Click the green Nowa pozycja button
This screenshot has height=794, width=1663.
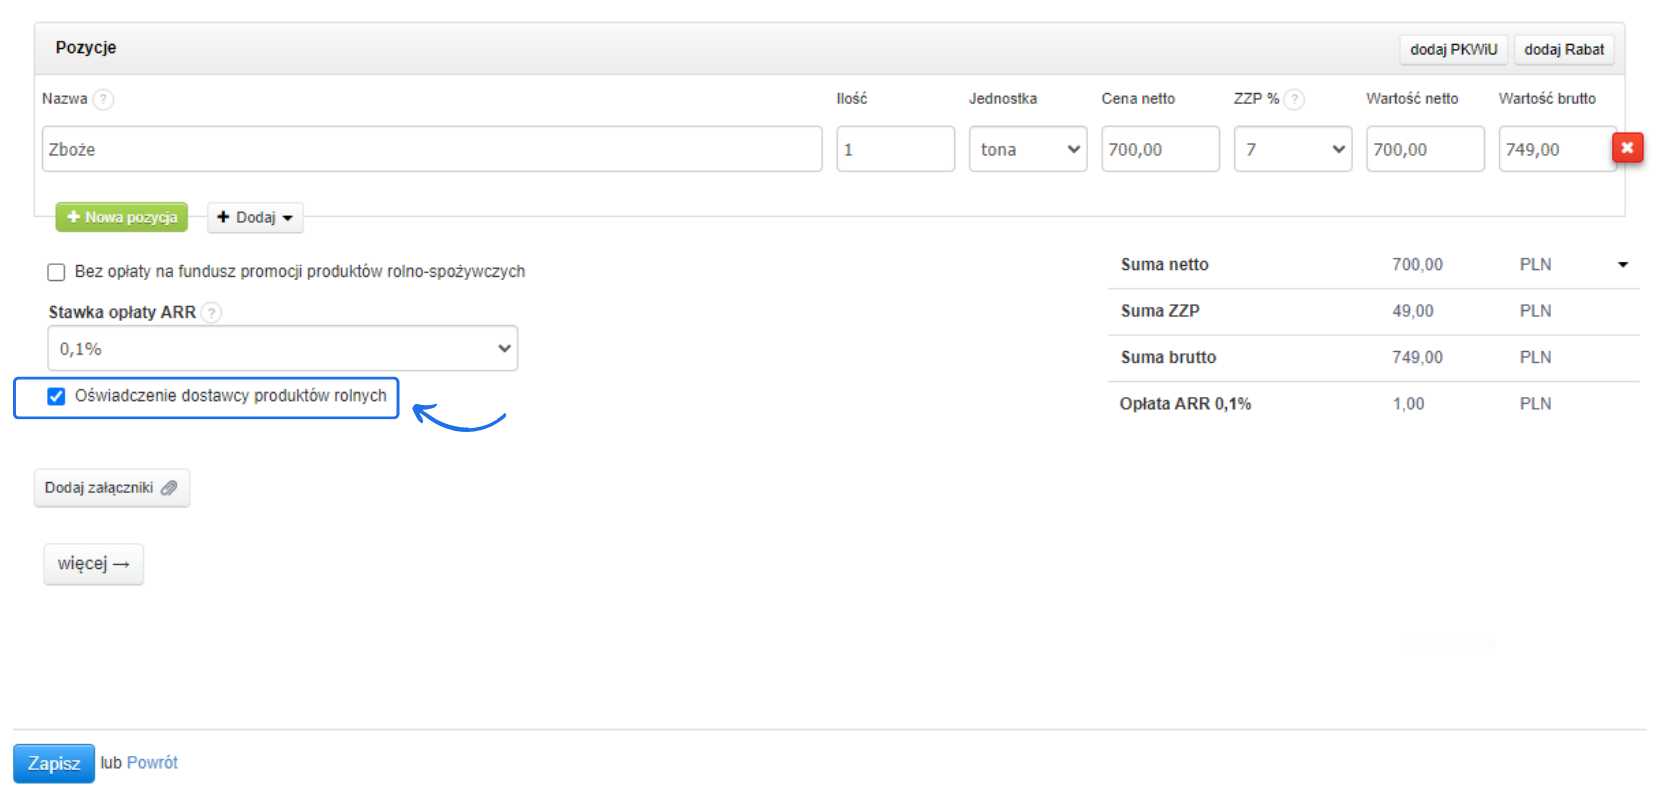click(x=122, y=217)
